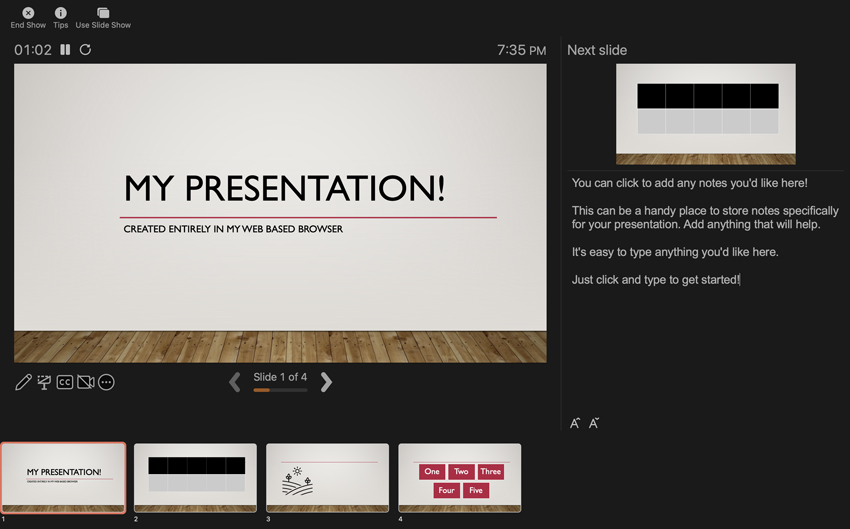Click the clock reading 7:35 PM
The width and height of the screenshot is (850, 529).
point(521,50)
